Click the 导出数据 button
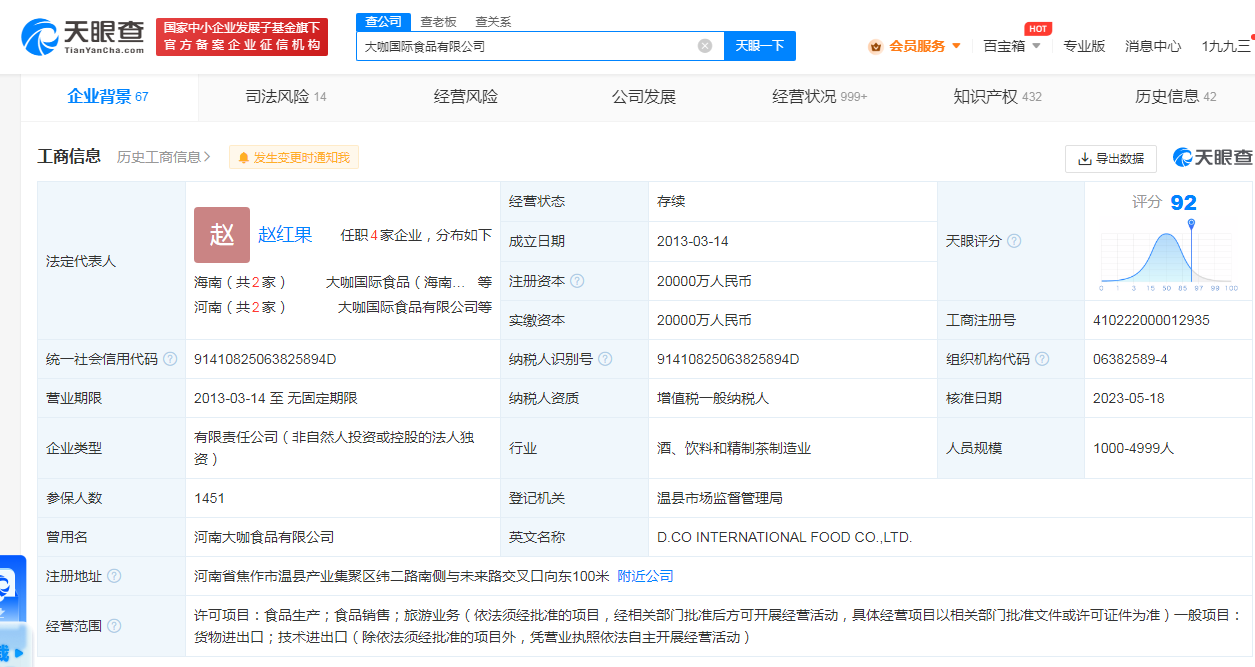 tap(1111, 159)
